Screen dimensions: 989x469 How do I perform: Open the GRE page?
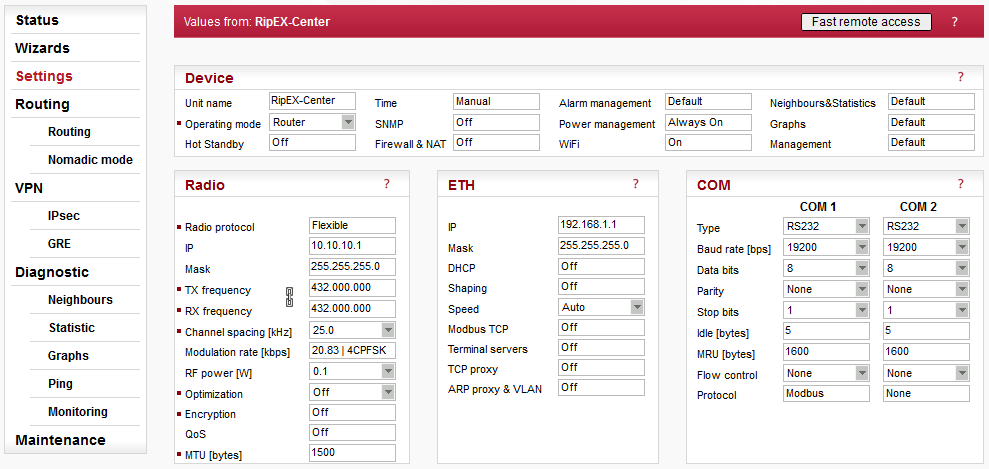point(59,244)
